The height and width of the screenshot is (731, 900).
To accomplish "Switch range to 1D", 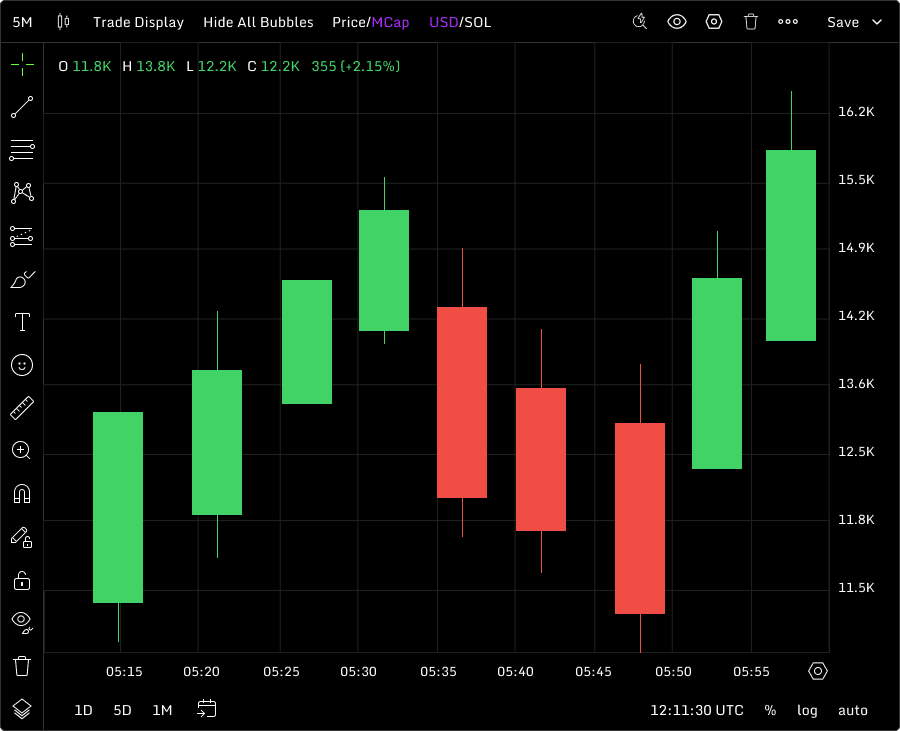I will (x=84, y=710).
